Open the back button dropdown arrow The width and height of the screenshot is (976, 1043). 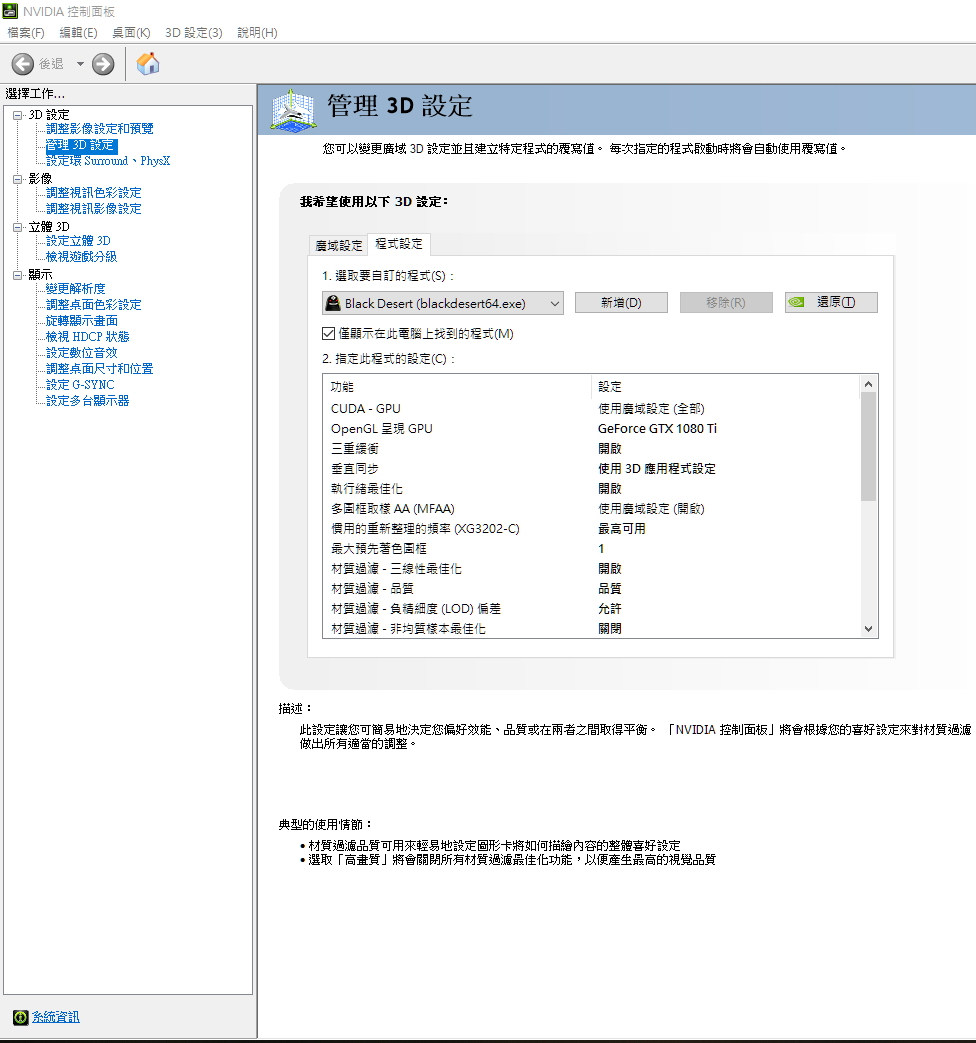[x=81, y=64]
